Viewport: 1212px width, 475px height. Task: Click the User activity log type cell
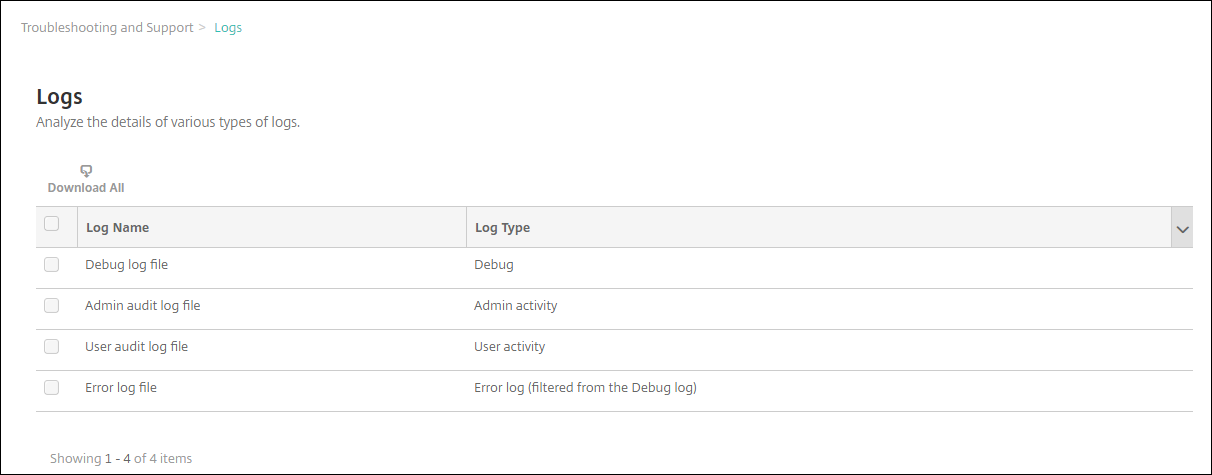[x=509, y=347]
